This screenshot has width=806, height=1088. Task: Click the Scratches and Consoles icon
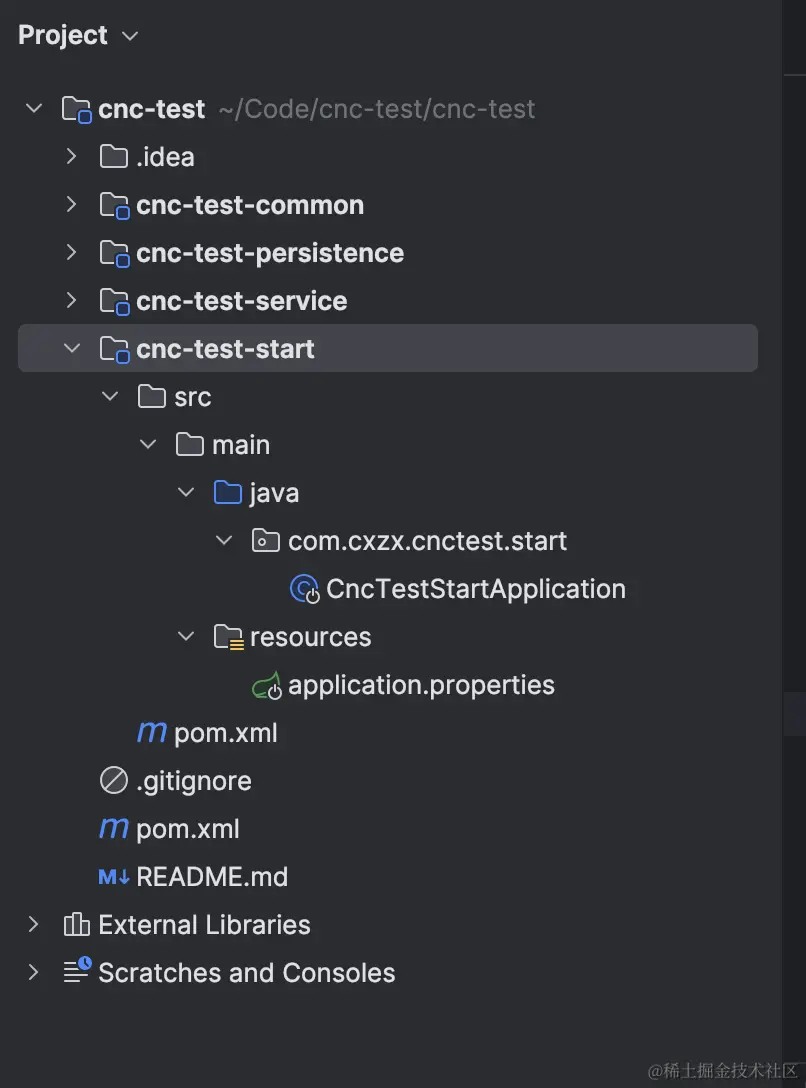77,972
